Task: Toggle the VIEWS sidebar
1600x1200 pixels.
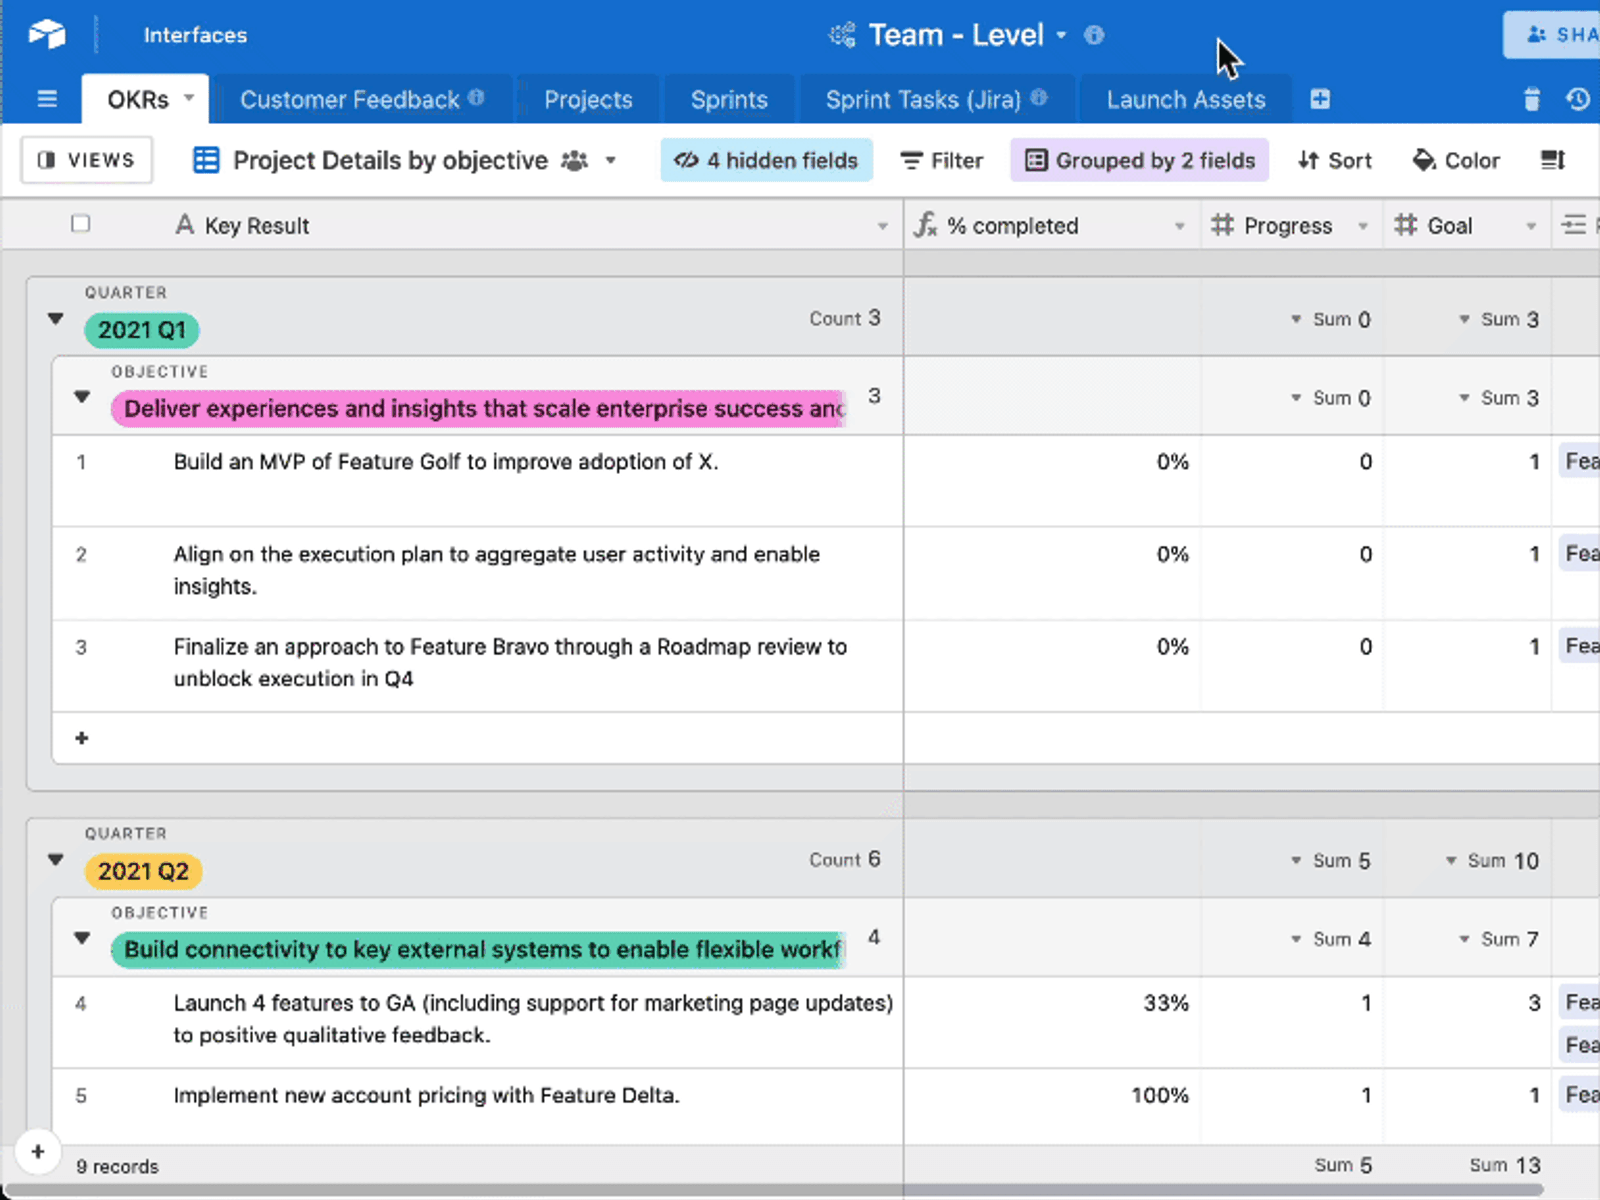Action: tap(87, 160)
